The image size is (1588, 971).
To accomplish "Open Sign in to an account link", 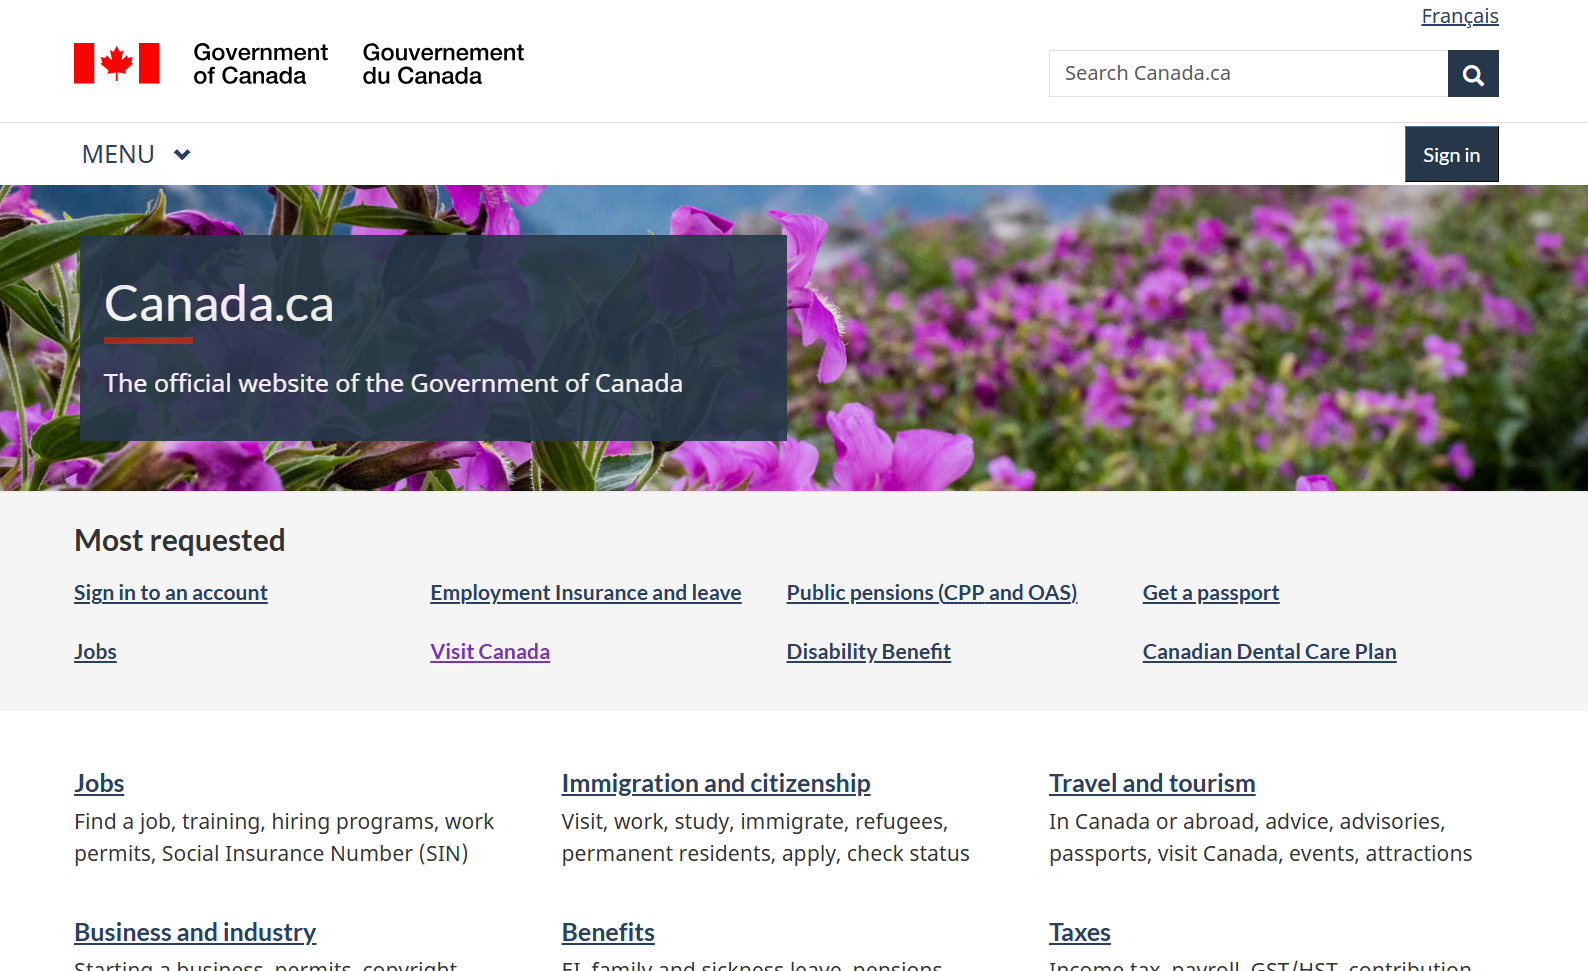I will coord(171,593).
